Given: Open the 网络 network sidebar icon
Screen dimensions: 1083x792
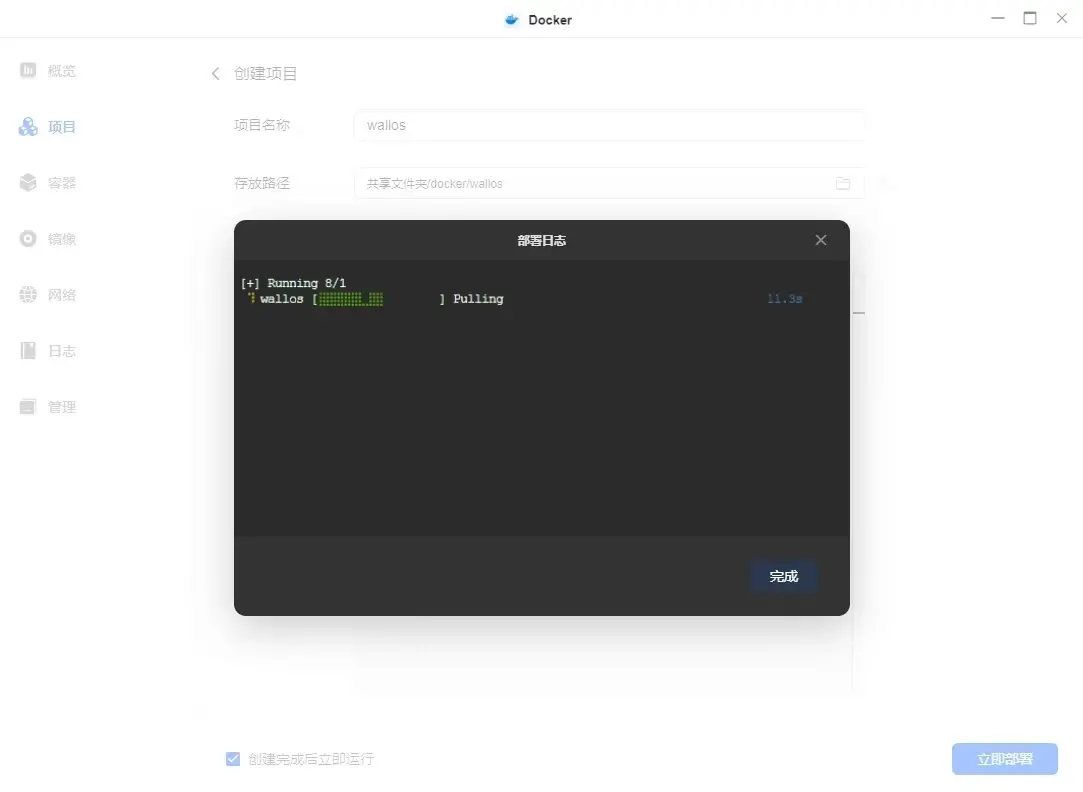Looking at the screenshot, I should [x=28, y=295].
